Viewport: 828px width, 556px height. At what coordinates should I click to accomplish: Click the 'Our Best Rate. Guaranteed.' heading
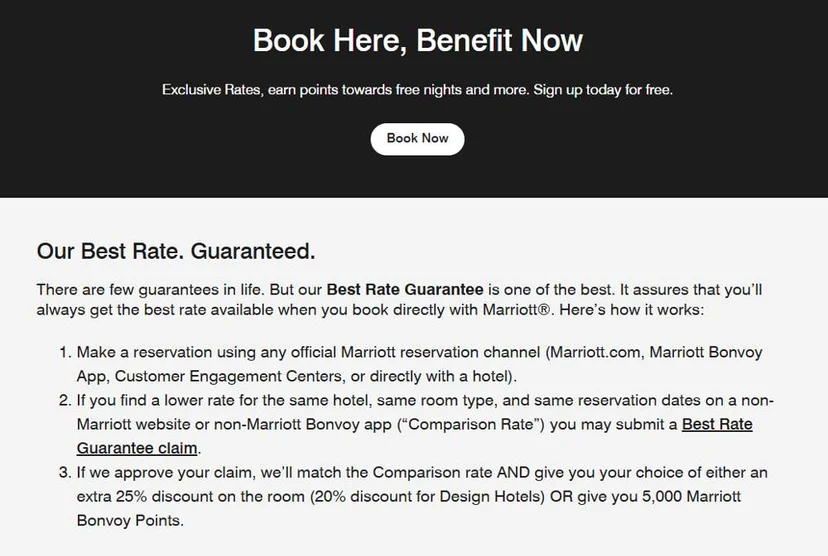(x=176, y=251)
